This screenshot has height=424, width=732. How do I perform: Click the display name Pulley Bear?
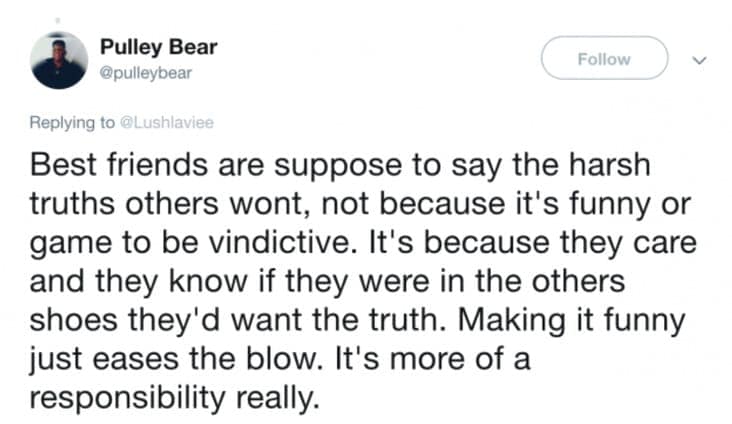point(159,47)
